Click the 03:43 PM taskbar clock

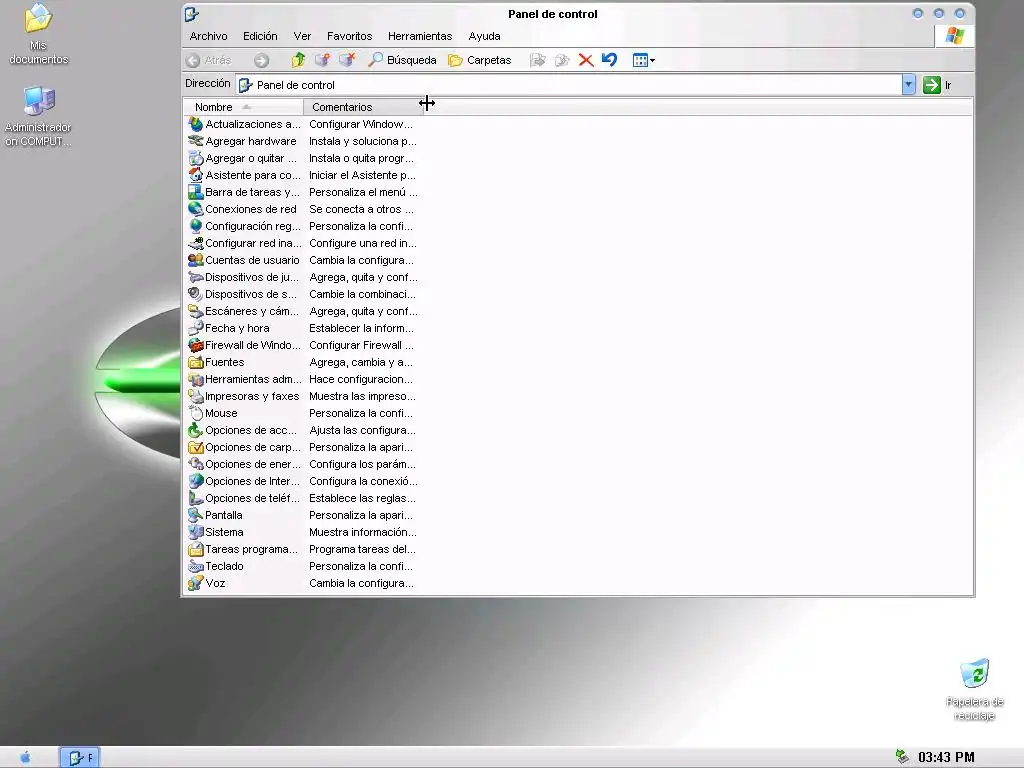click(946, 757)
